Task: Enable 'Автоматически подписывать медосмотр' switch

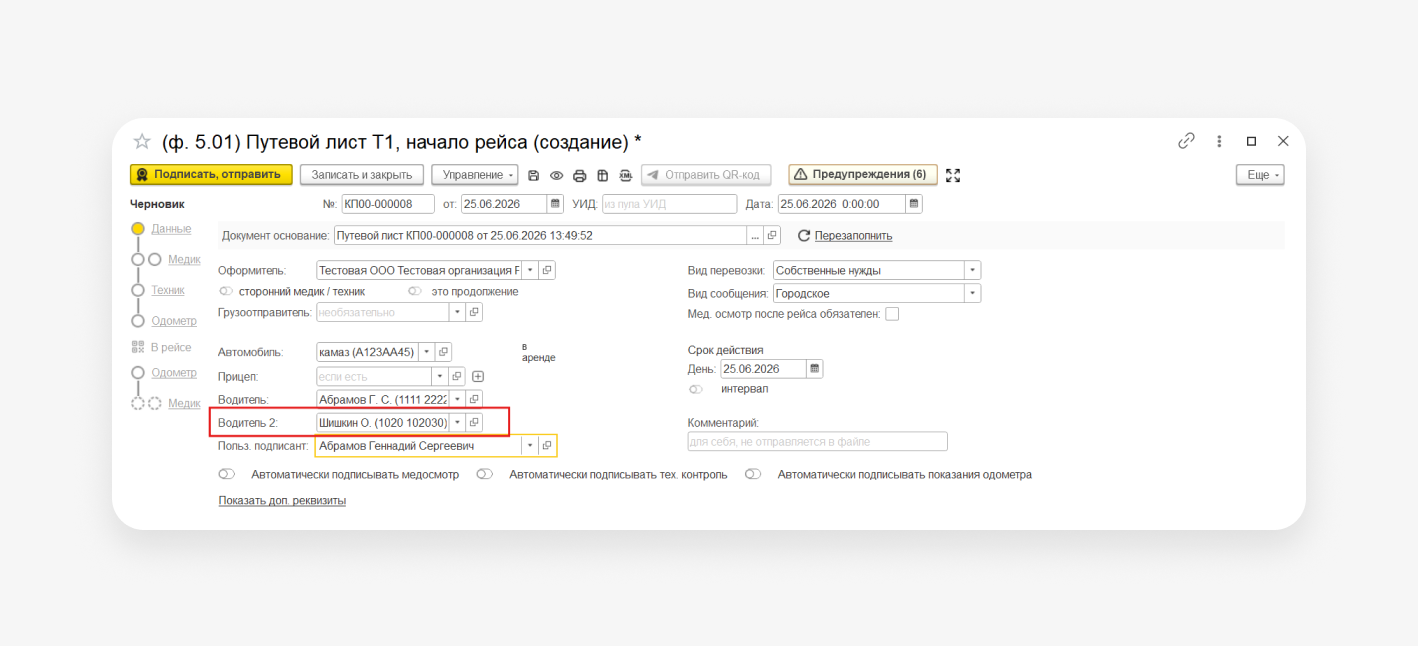Action: tap(227, 474)
